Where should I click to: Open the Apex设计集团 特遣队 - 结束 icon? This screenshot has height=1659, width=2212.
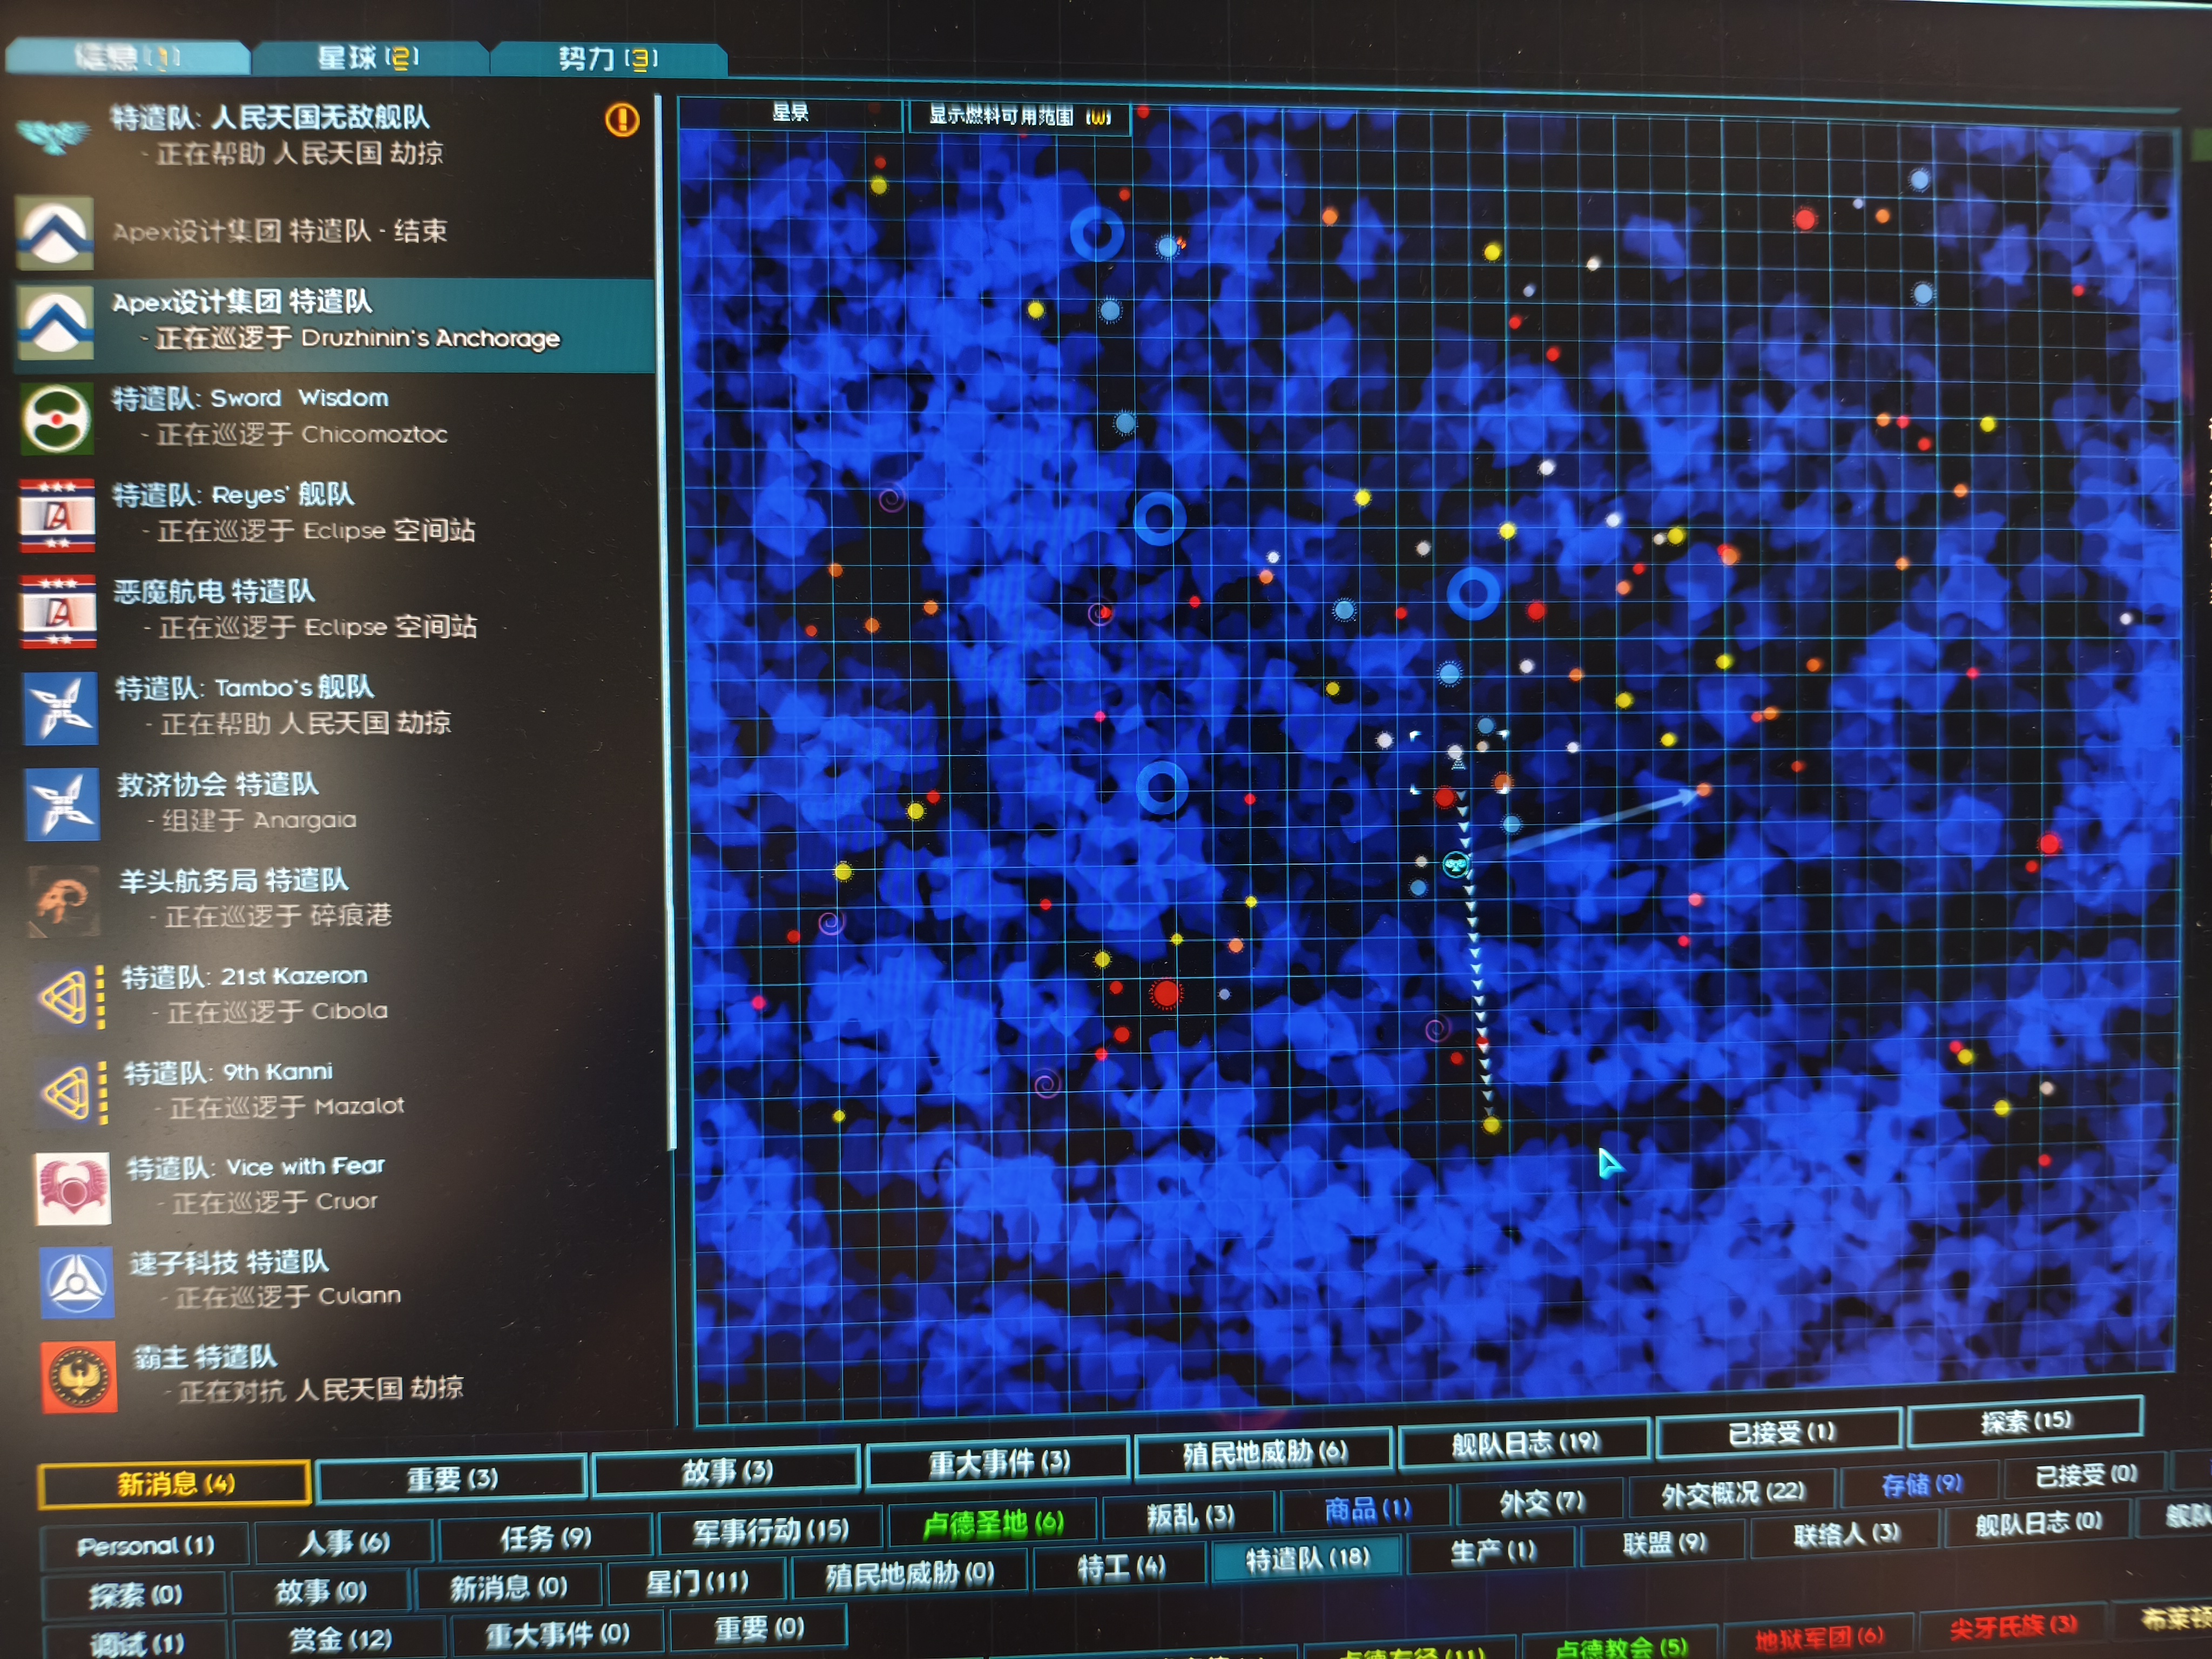click(x=55, y=233)
